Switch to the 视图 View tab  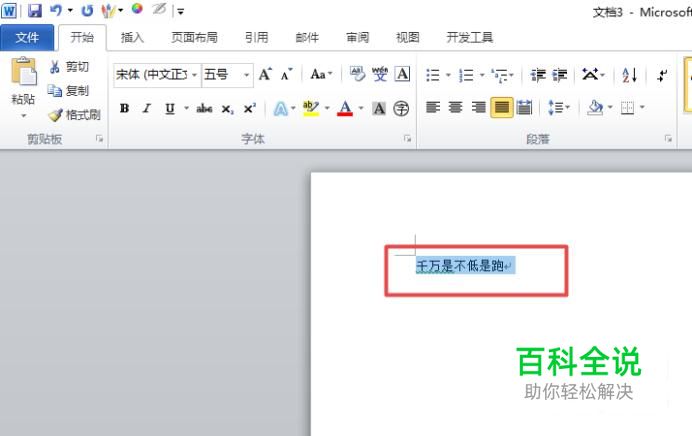(x=407, y=38)
